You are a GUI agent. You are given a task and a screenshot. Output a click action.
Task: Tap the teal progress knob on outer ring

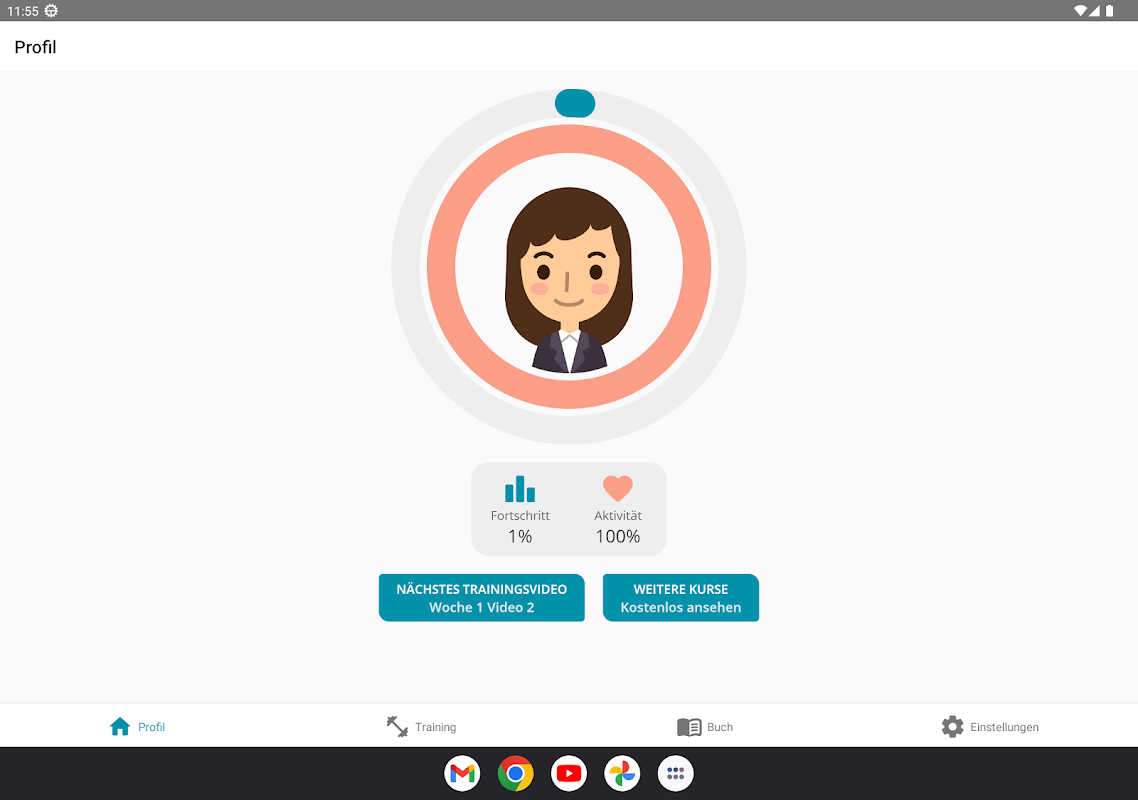[x=575, y=103]
